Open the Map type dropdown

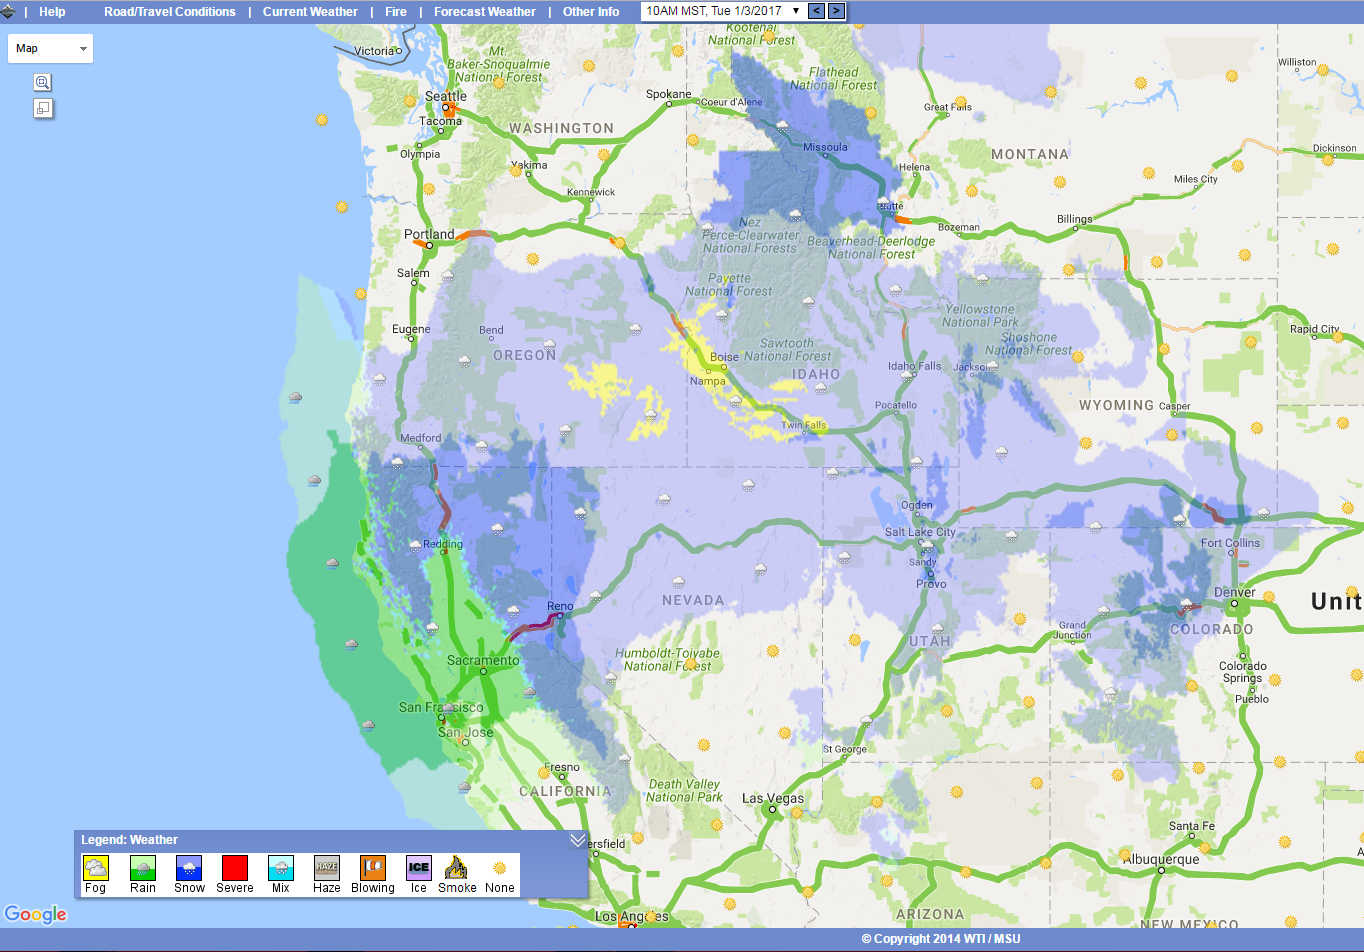click(50, 47)
